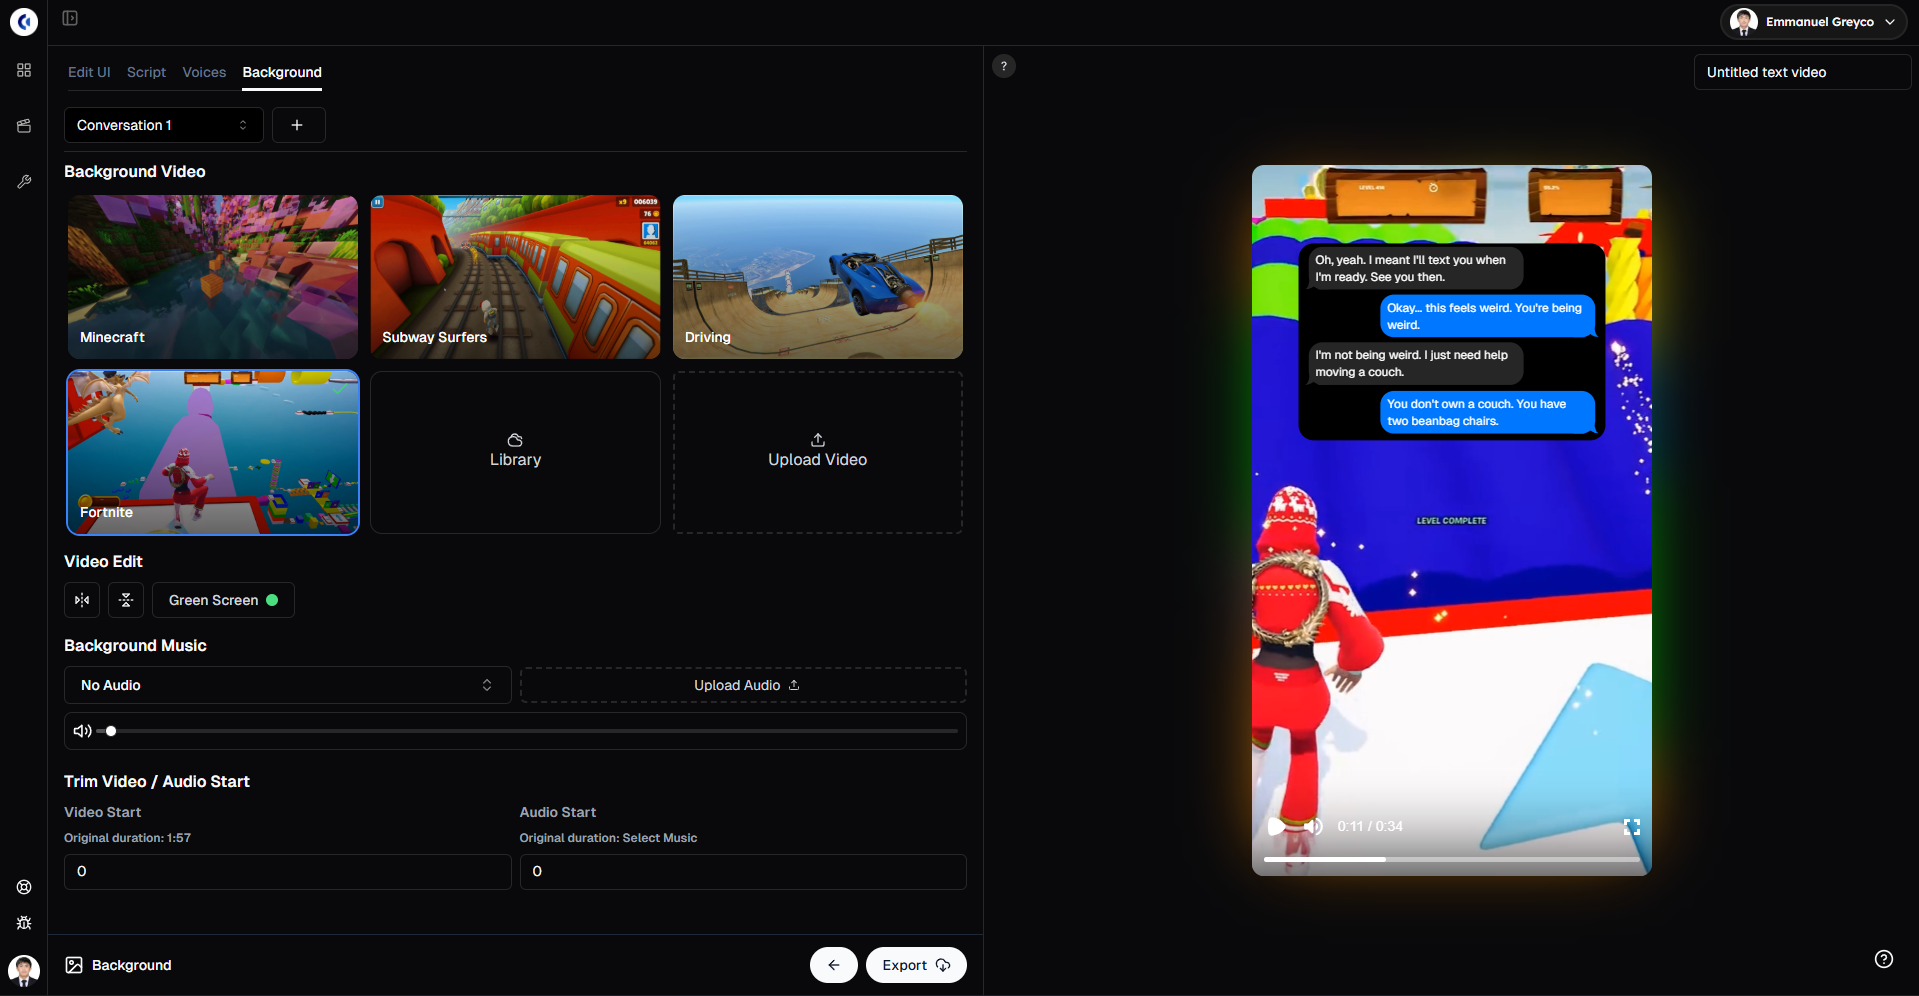The width and height of the screenshot is (1919, 996).
Task: Open the tools wrench icon in sidebar
Action: pyautogui.click(x=24, y=182)
